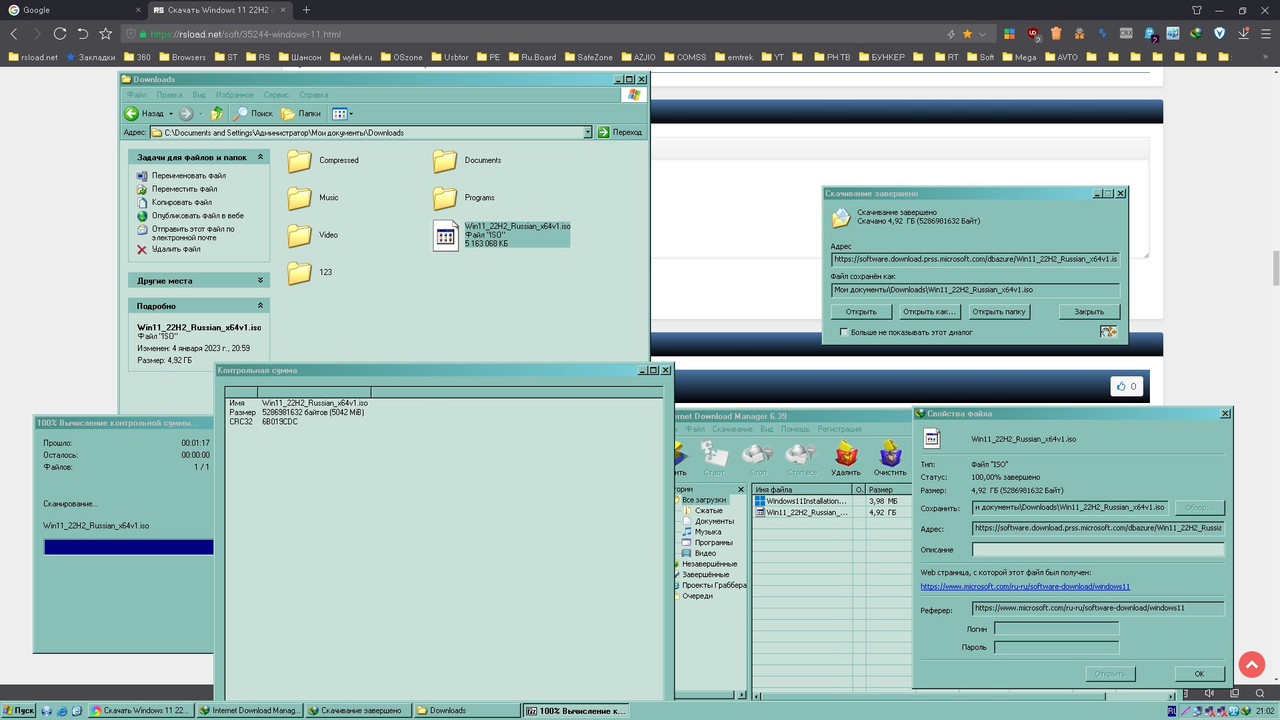Click the Назад arrow in Explorer toolbar
The width and height of the screenshot is (1280, 720).
[131, 113]
